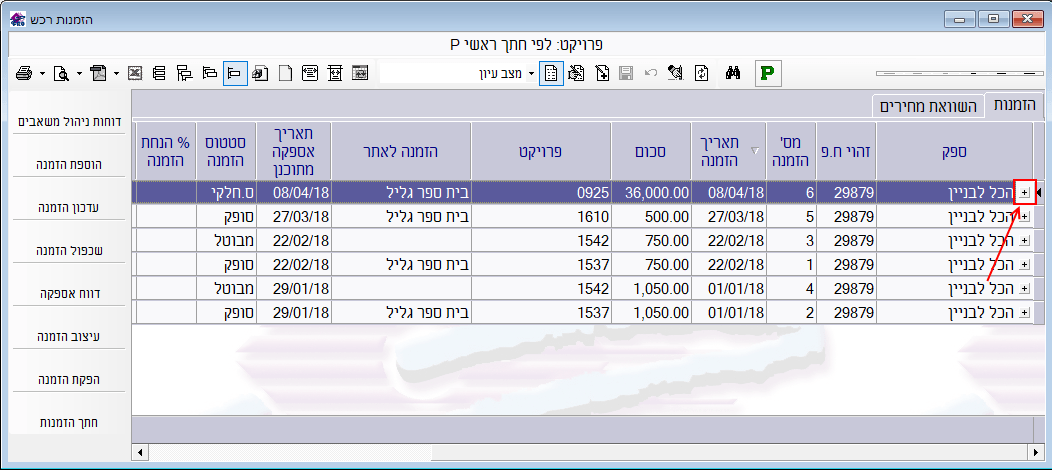Expand the first order row for supplier הכל לבניין
The height and width of the screenshot is (470, 1052).
(1023, 192)
